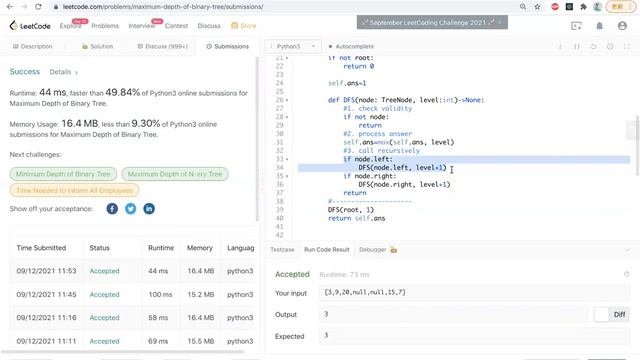Viewport: 640px width, 360px height.
Task: Reload the page with the refresh icon
Action: coord(38,7)
